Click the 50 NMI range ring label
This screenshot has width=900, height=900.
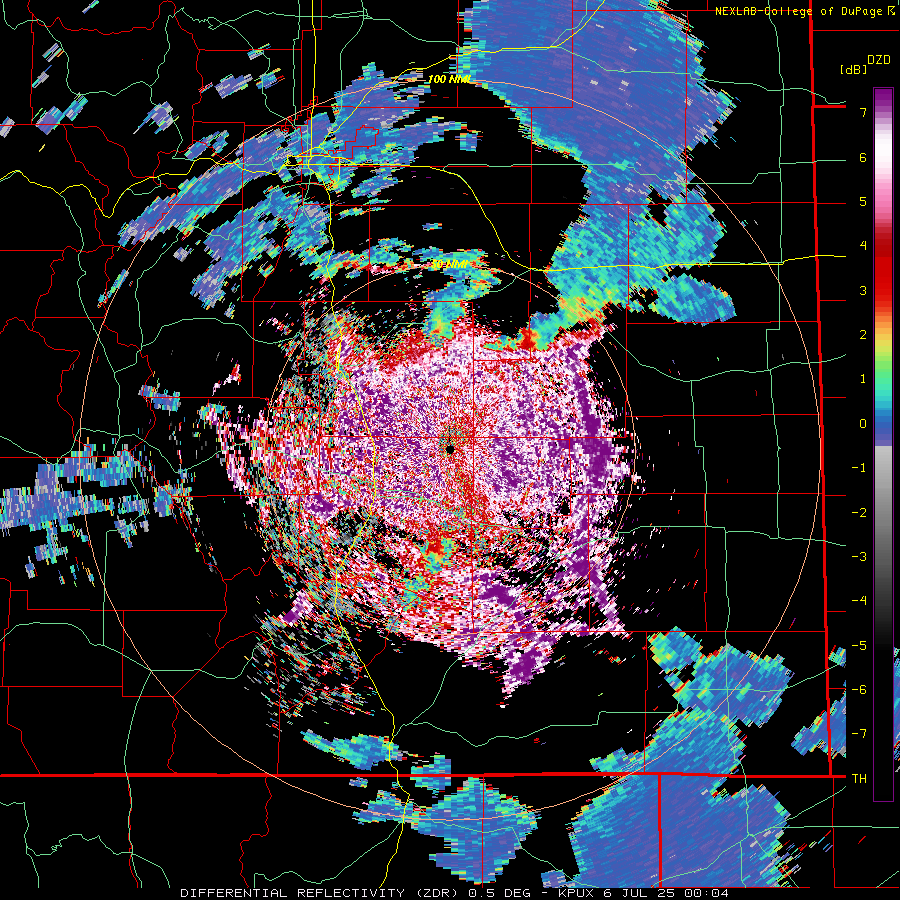pyautogui.click(x=449, y=265)
